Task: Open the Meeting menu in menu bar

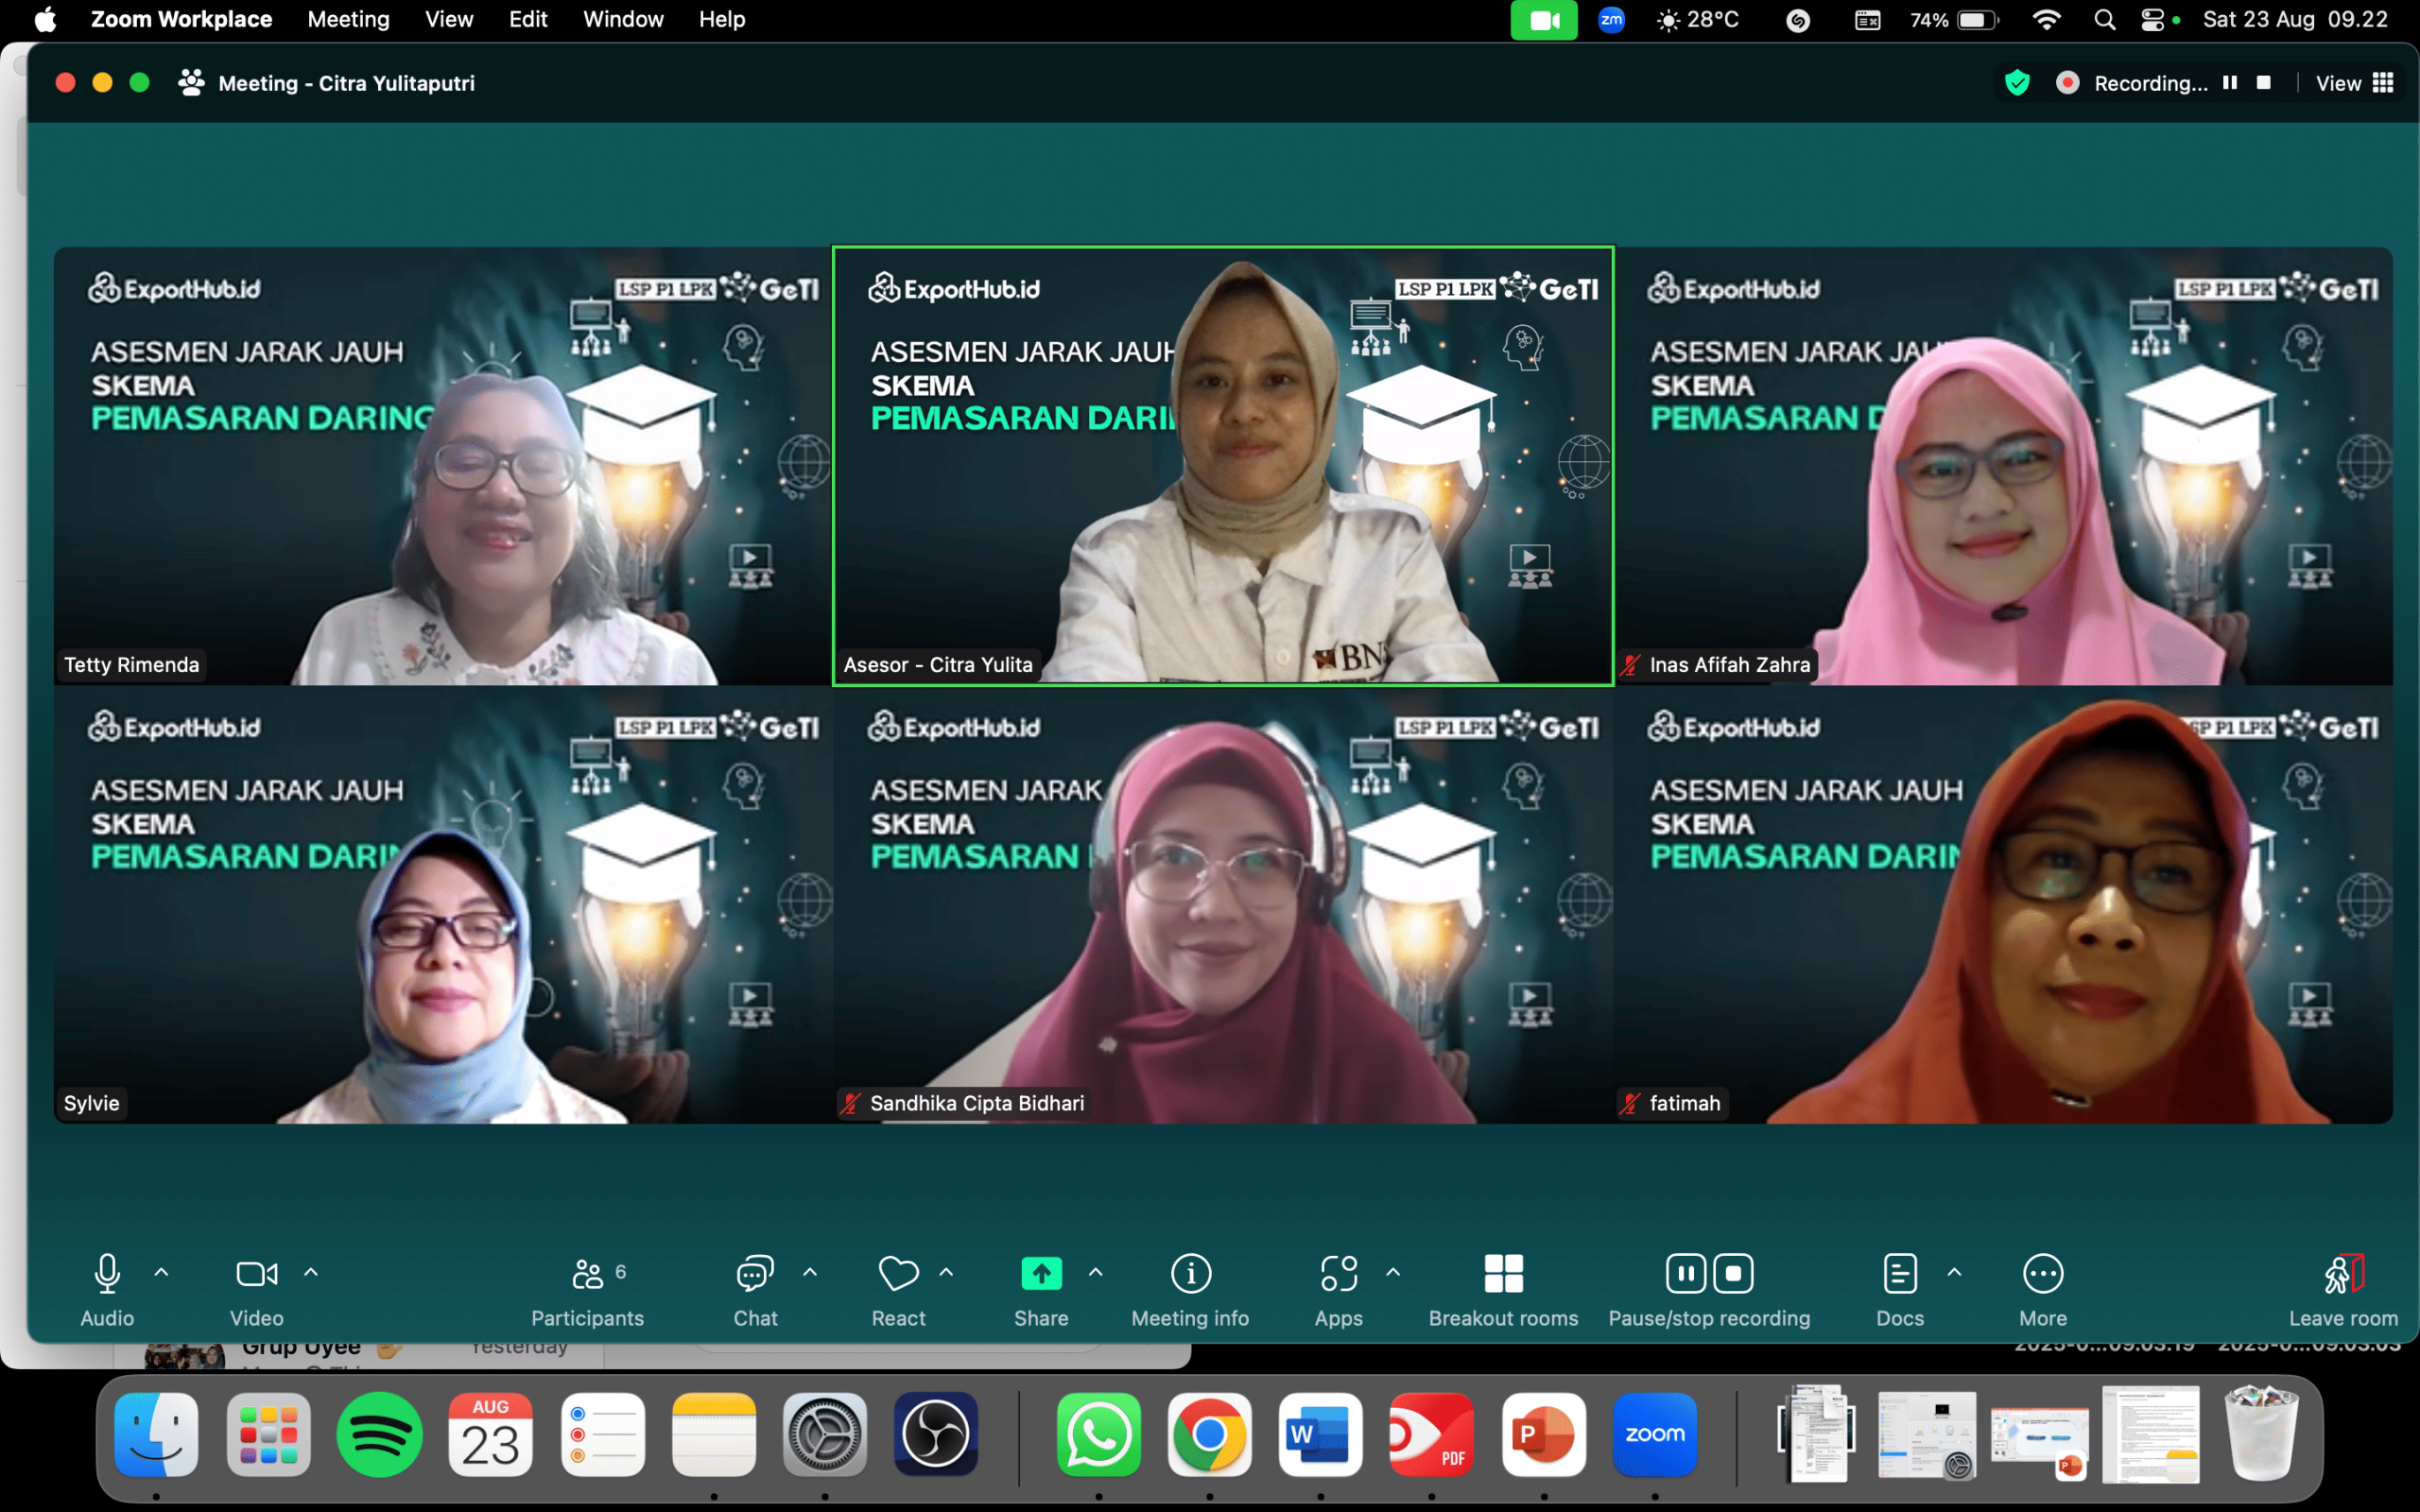Action: [348, 19]
